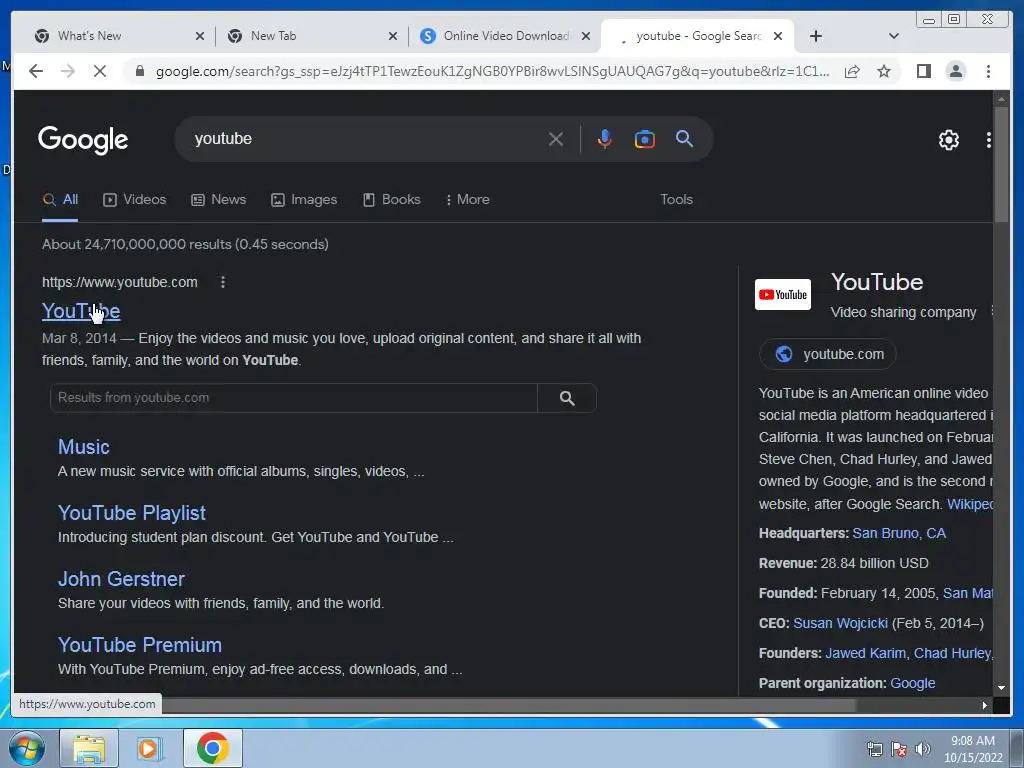Open the YouTube main result link
1024x768 pixels.
coord(81,312)
